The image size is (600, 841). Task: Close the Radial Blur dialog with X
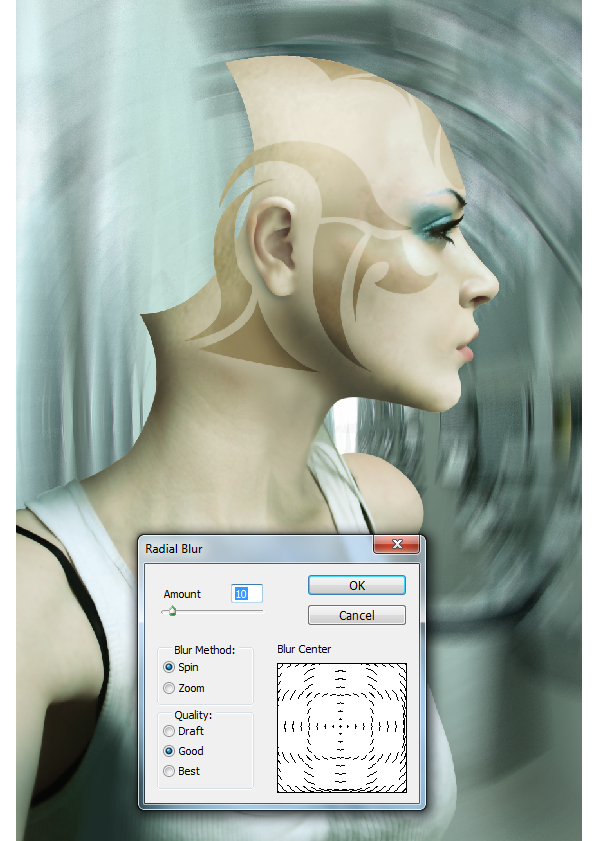[396, 544]
